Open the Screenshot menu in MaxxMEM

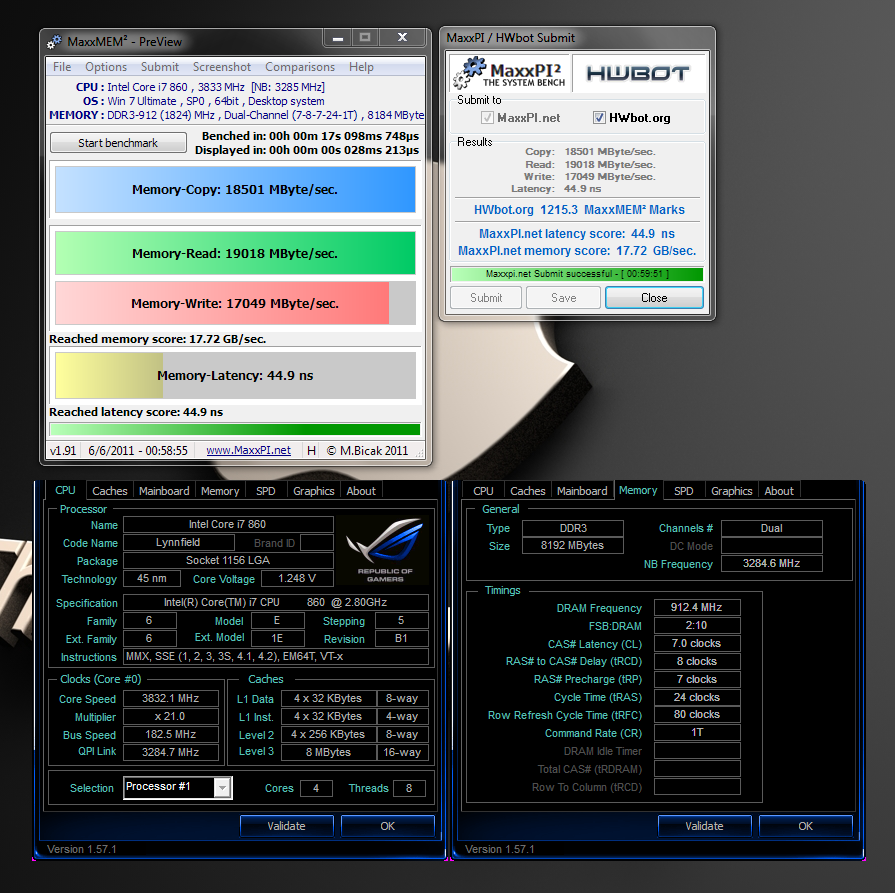(221, 67)
